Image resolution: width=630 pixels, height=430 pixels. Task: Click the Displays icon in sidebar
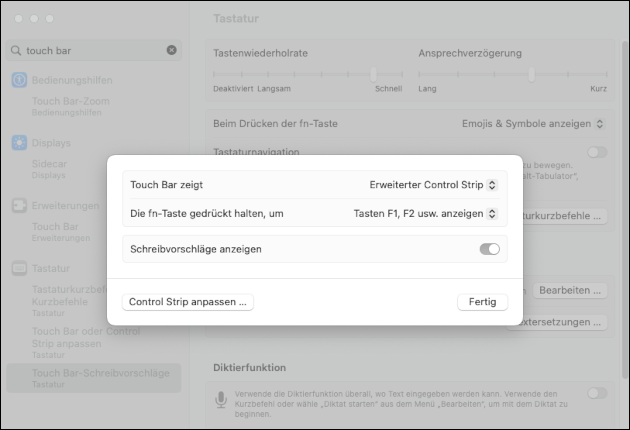19,143
